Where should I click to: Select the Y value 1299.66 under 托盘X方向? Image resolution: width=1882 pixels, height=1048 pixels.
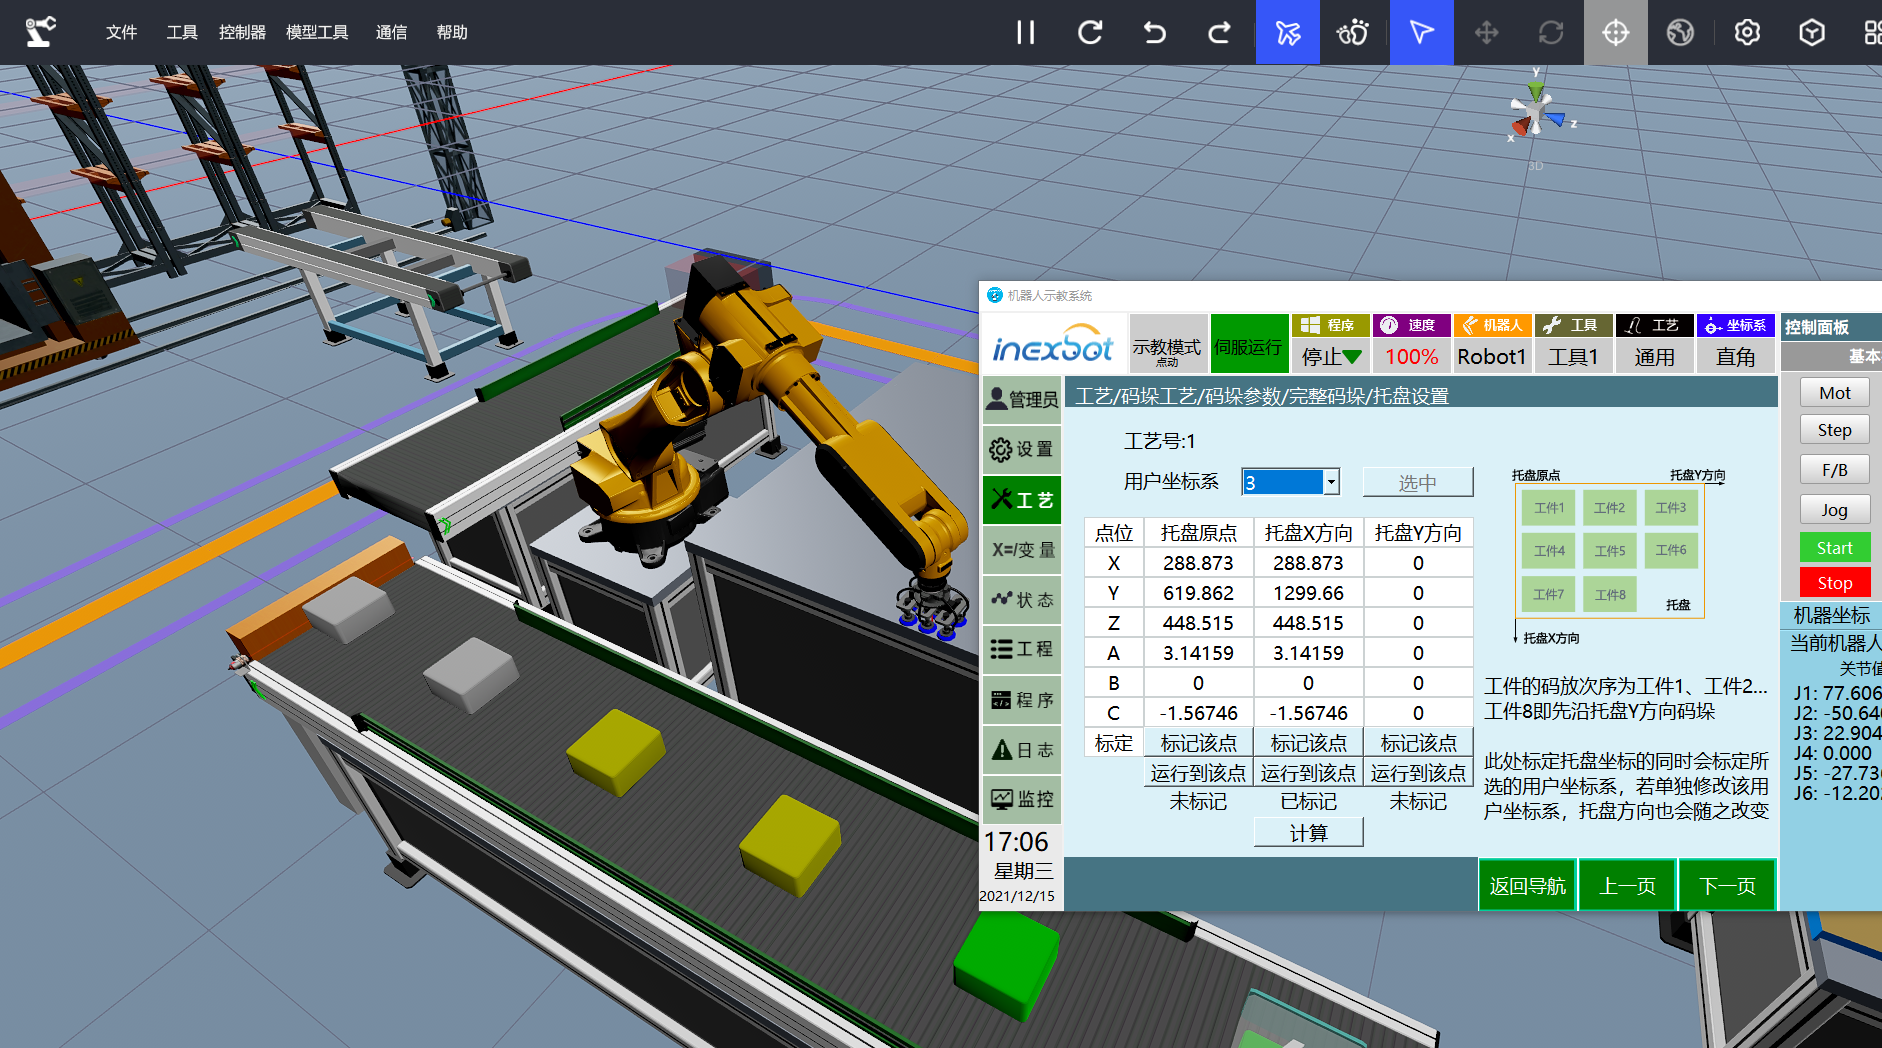click(x=1308, y=593)
